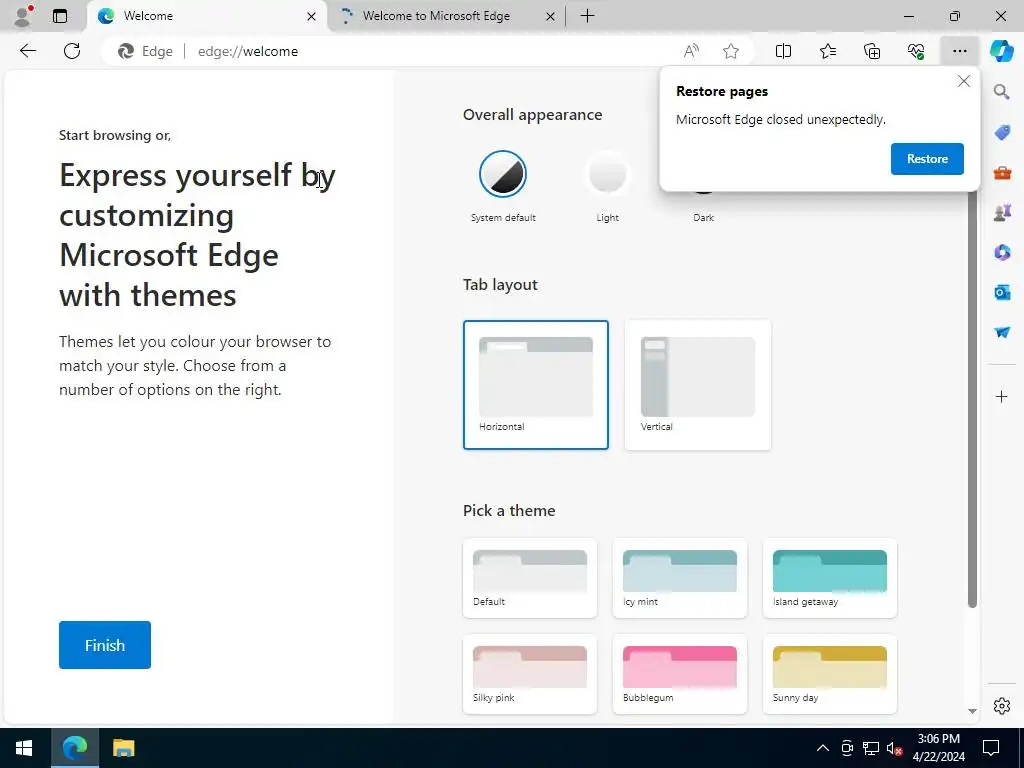Pick the Sunny day theme
This screenshot has height=768, width=1024.
829,674
